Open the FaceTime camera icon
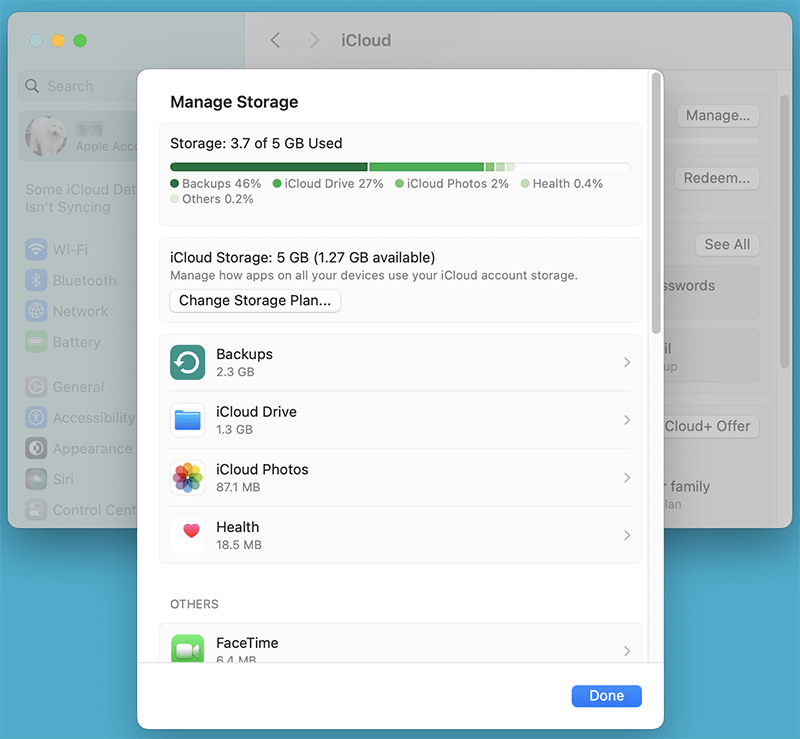The width and height of the screenshot is (800, 739). [189, 649]
